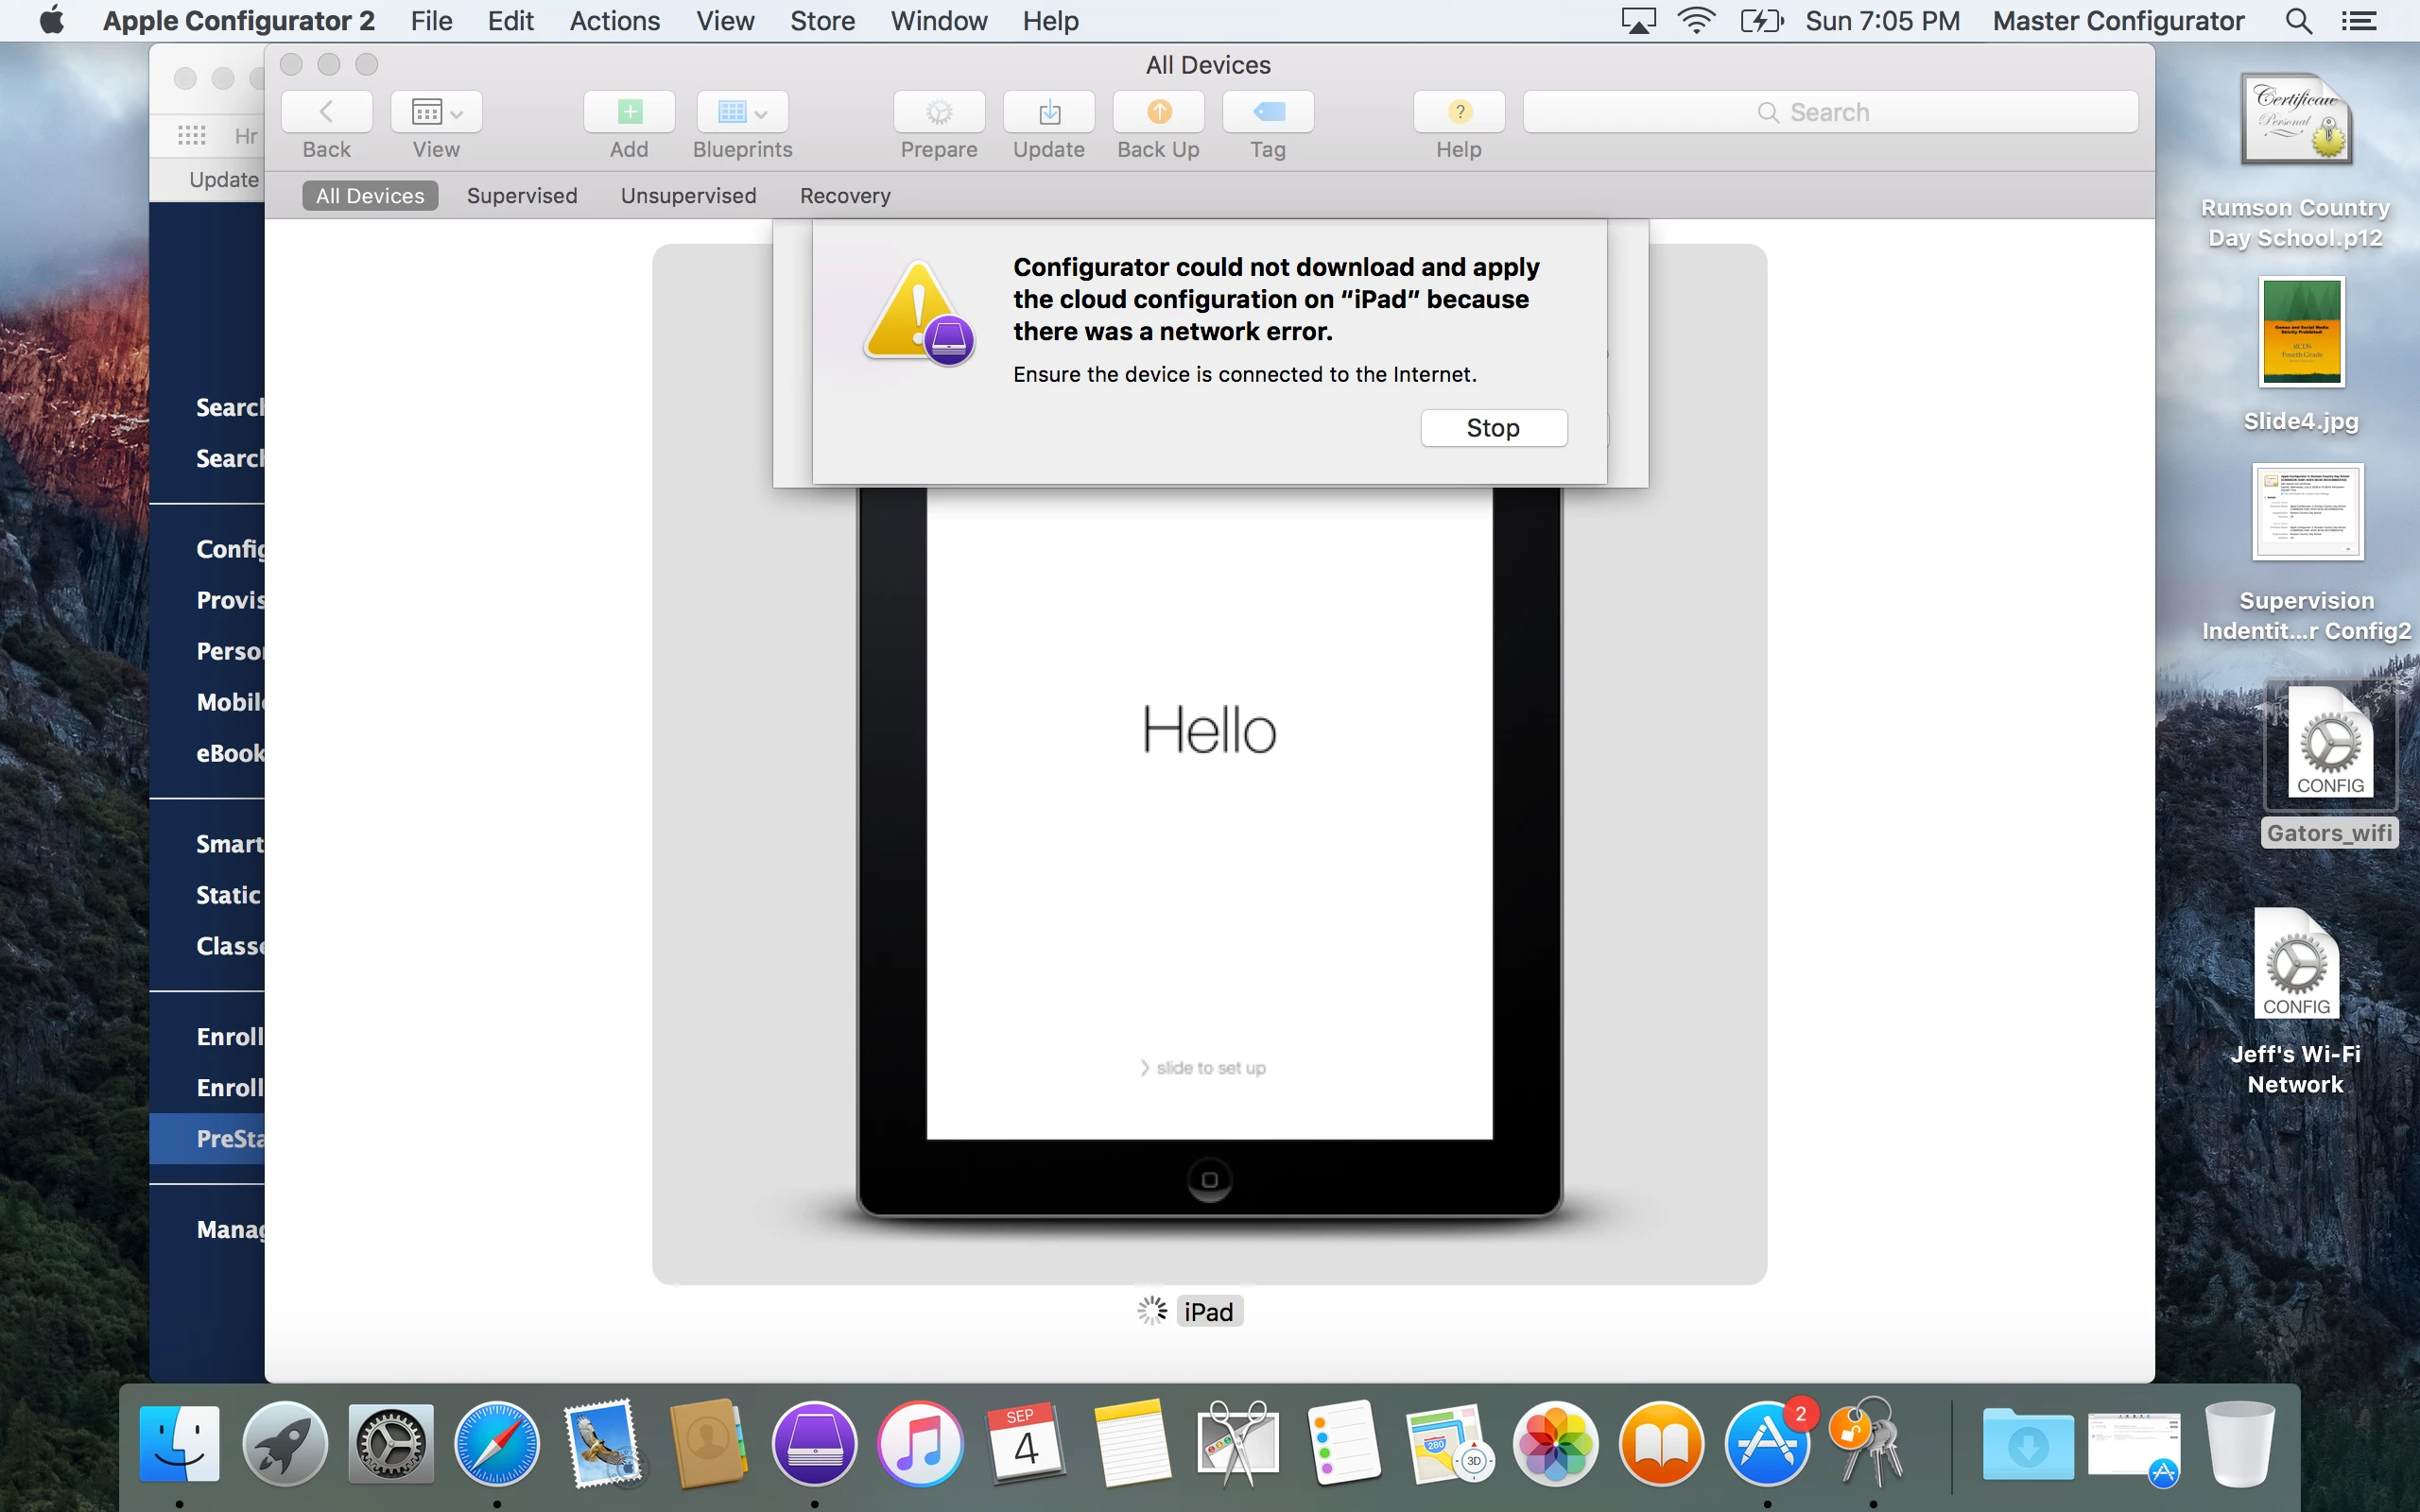
Task: Click the Add plus icon
Action: pos(629,111)
